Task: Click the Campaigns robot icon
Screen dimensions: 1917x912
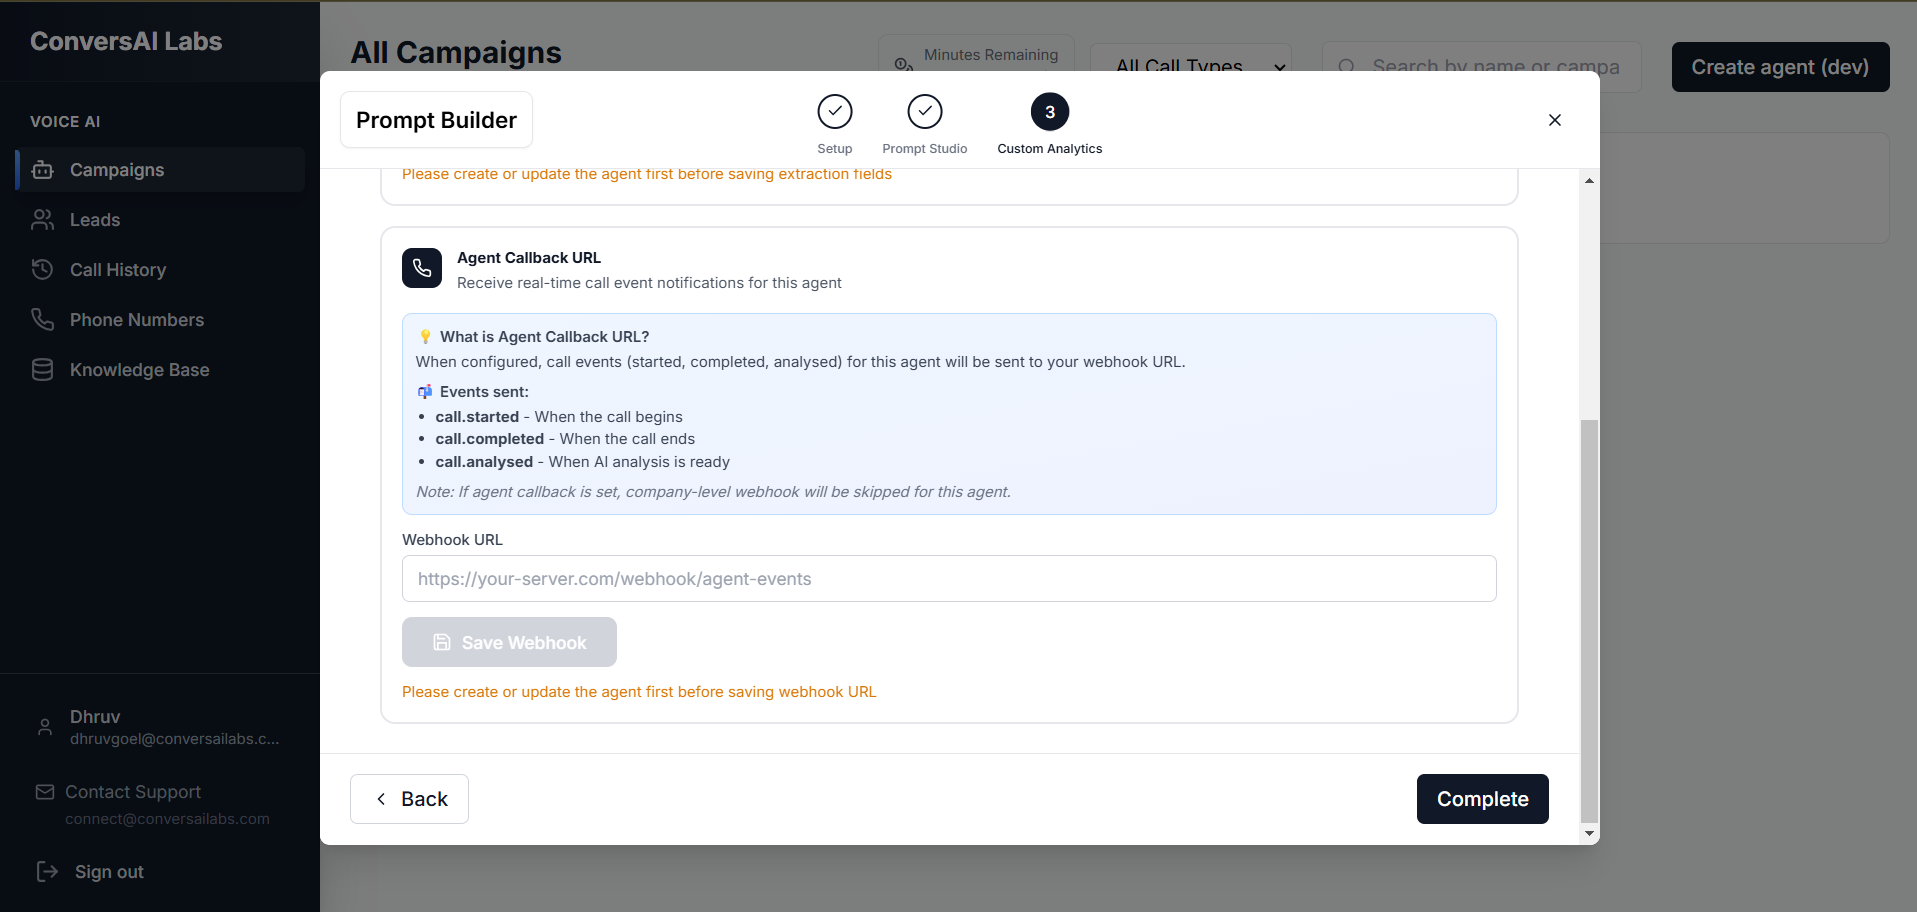Action: click(43, 170)
